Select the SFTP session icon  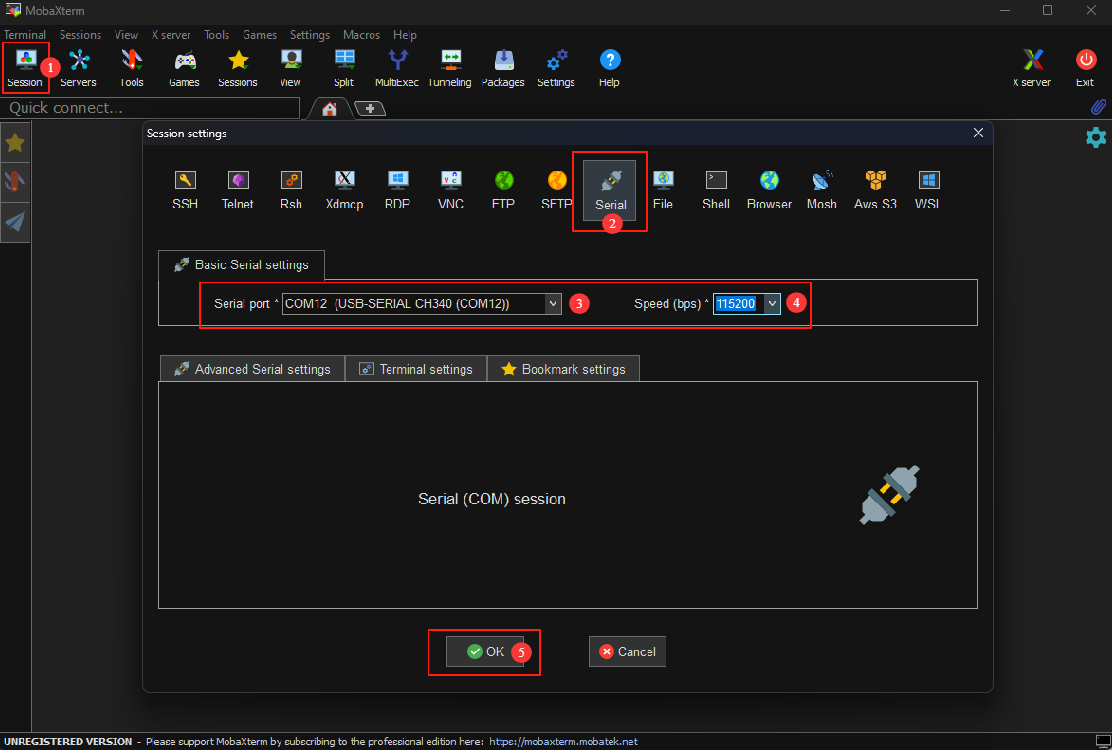click(x=557, y=188)
